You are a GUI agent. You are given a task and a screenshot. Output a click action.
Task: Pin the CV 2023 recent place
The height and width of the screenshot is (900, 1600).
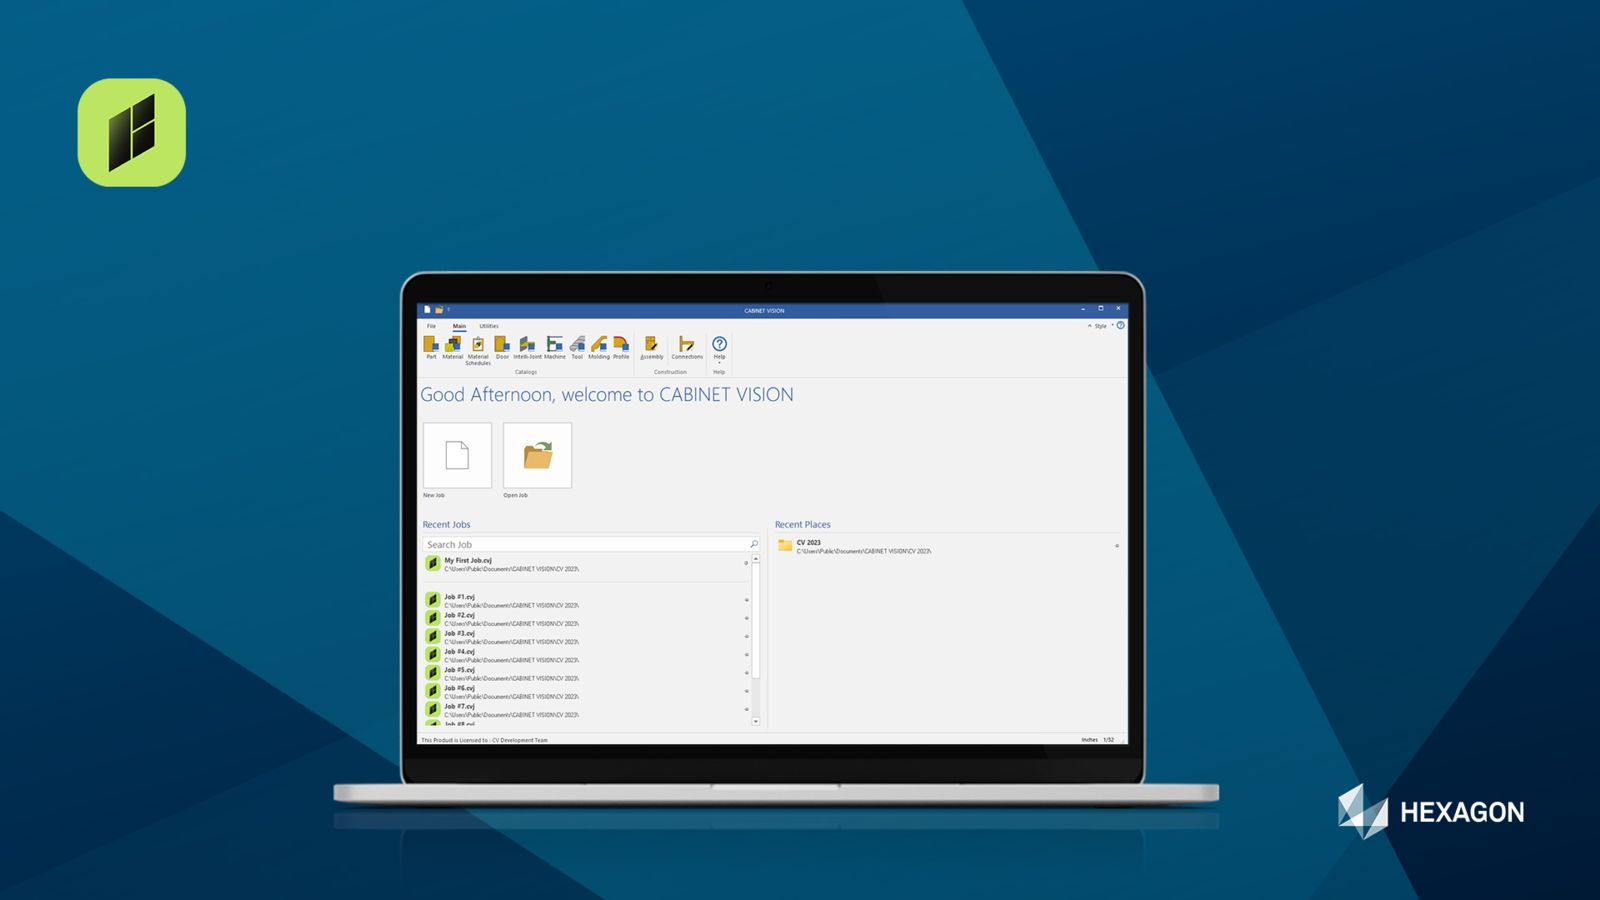tap(1117, 546)
